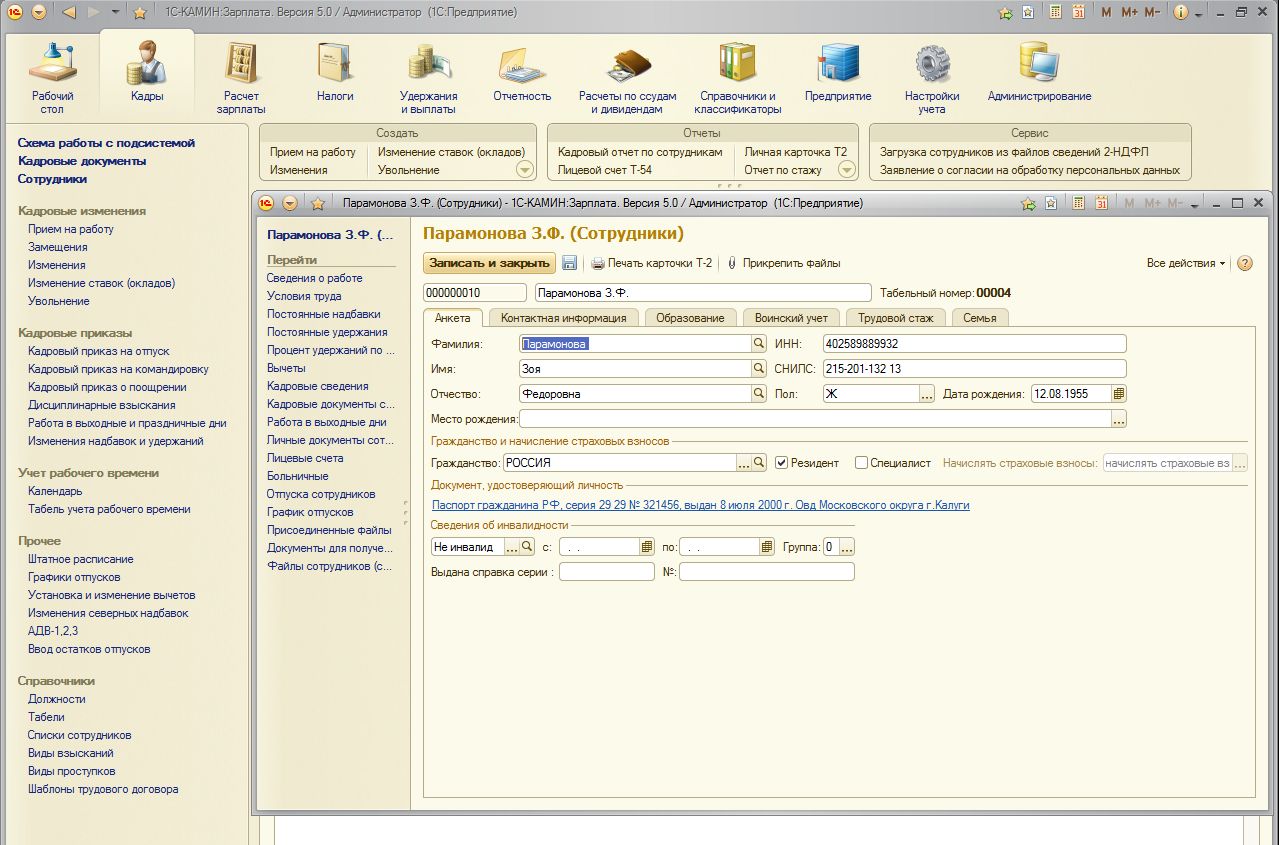Open the Пол selection ellipsis button
Image resolution: width=1279 pixels, height=845 pixels.
pos(927,394)
